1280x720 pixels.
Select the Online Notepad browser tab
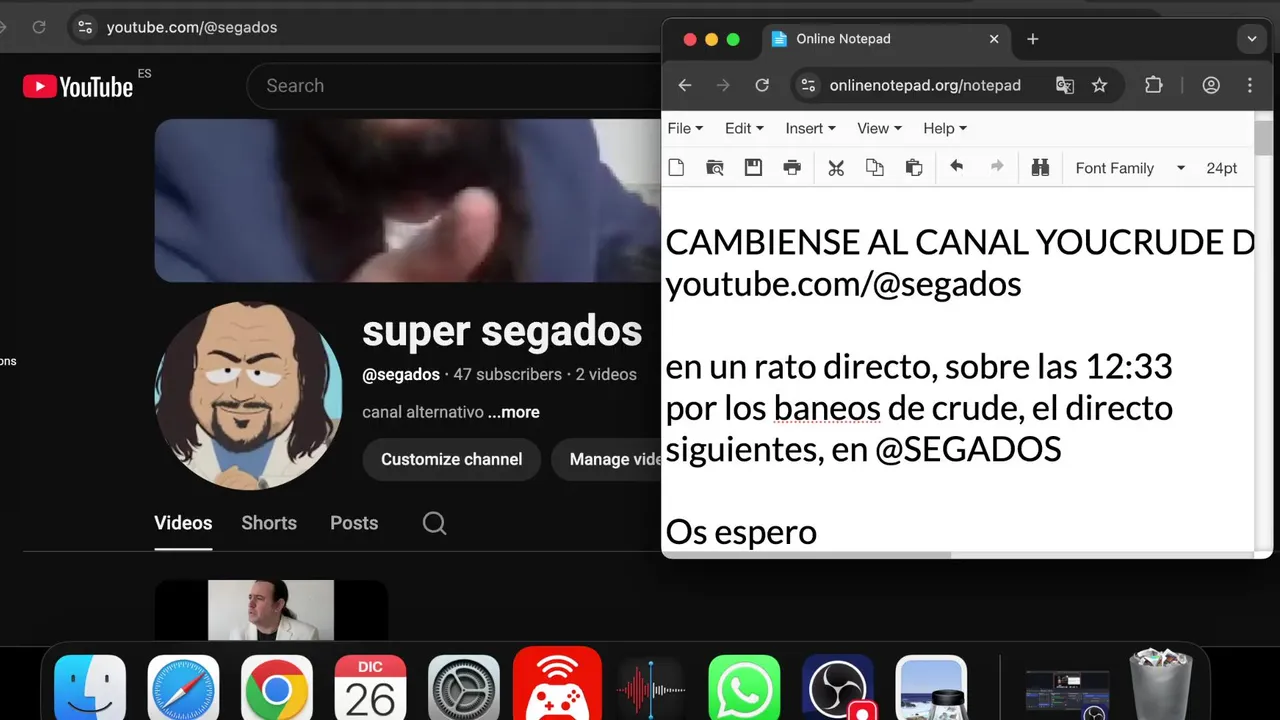(x=885, y=39)
